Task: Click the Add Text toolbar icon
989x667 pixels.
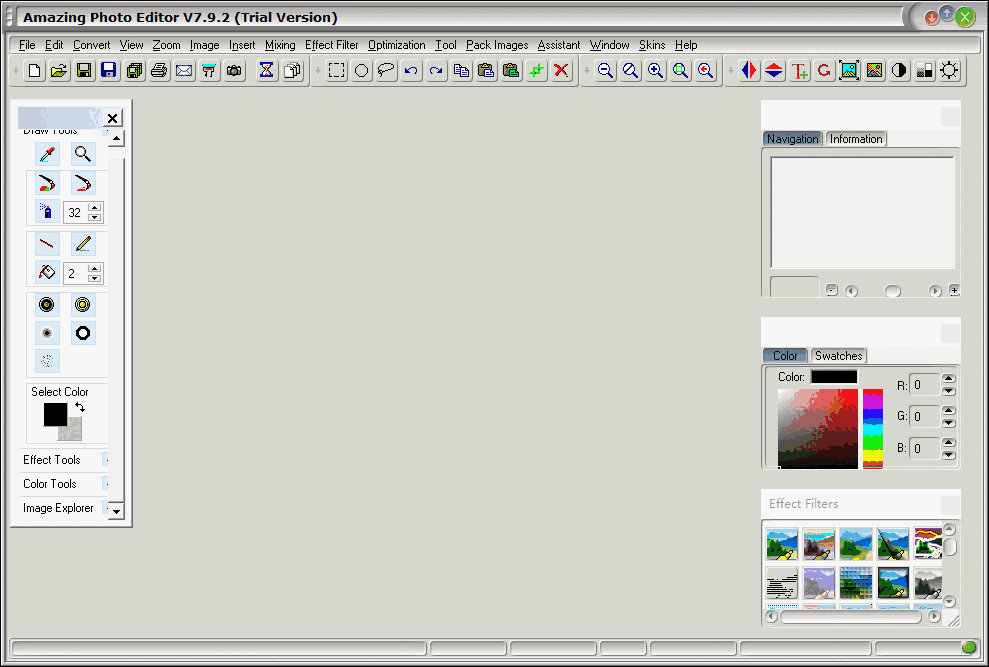Action: [x=800, y=70]
